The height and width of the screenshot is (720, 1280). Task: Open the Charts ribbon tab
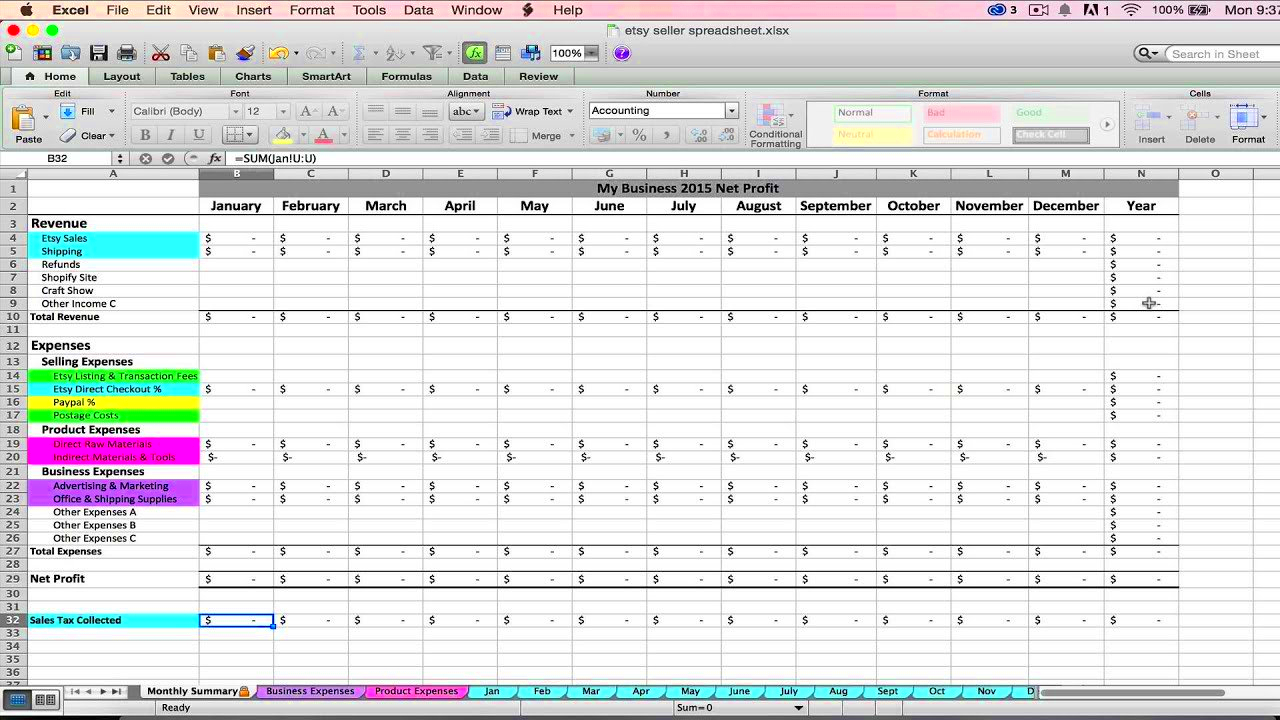(x=253, y=76)
